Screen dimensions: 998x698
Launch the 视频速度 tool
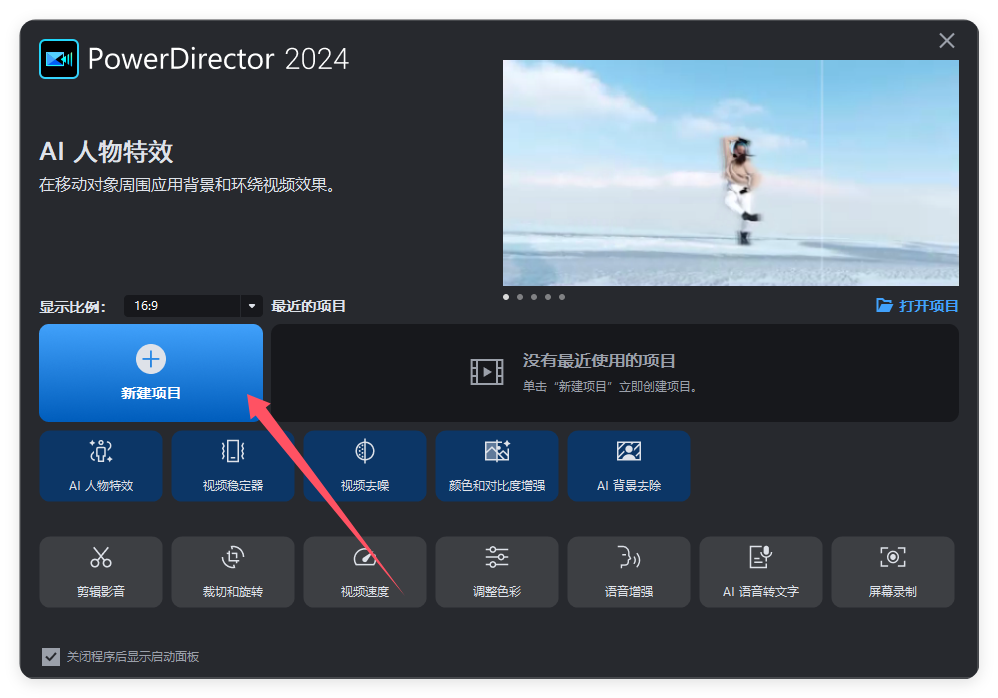click(x=365, y=571)
